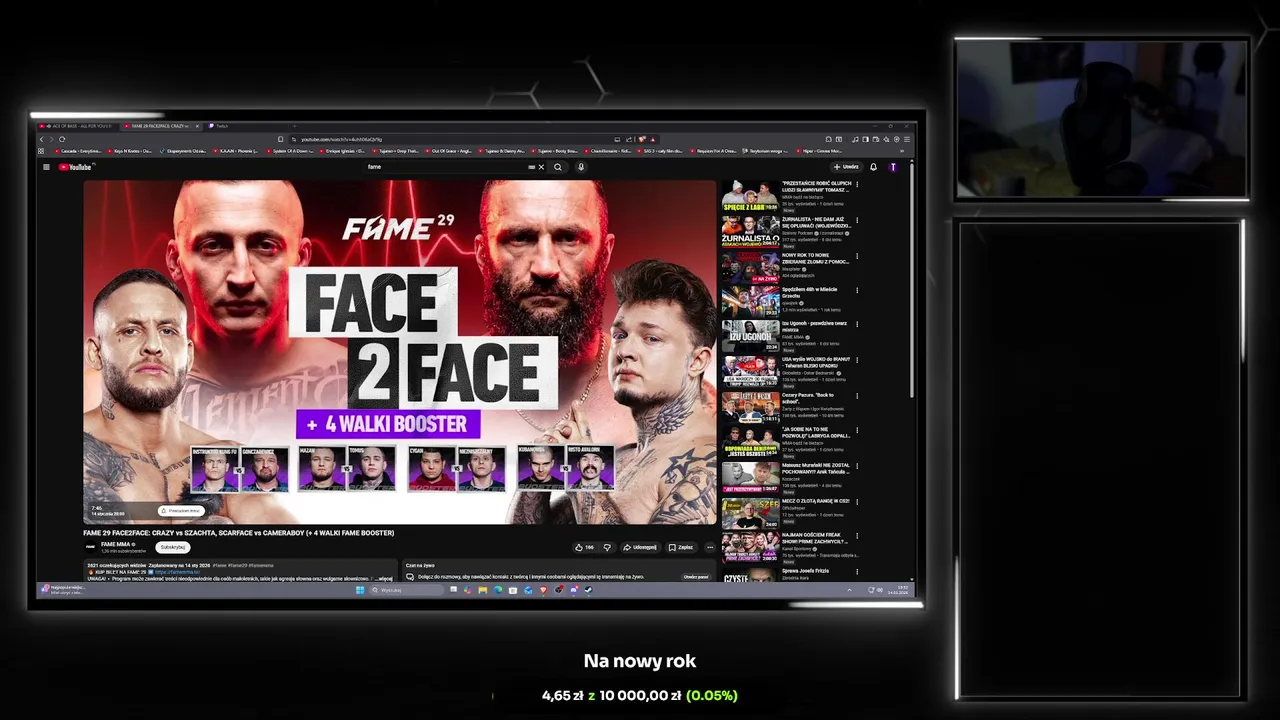Switch to 'ACE OF BASE' browser tab
The image size is (1280, 720).
[x=78, y=126]
